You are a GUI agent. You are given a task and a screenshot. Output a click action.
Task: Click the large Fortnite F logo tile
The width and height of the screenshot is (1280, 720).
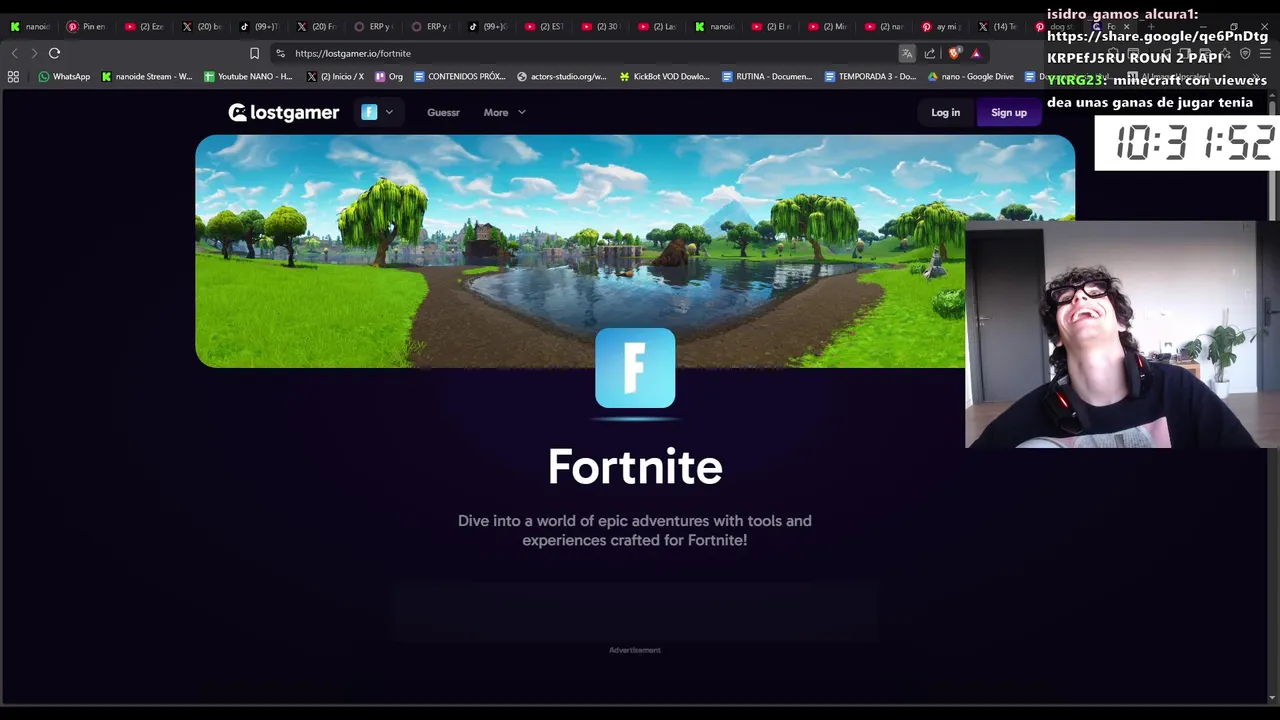[x=635, y=368]
